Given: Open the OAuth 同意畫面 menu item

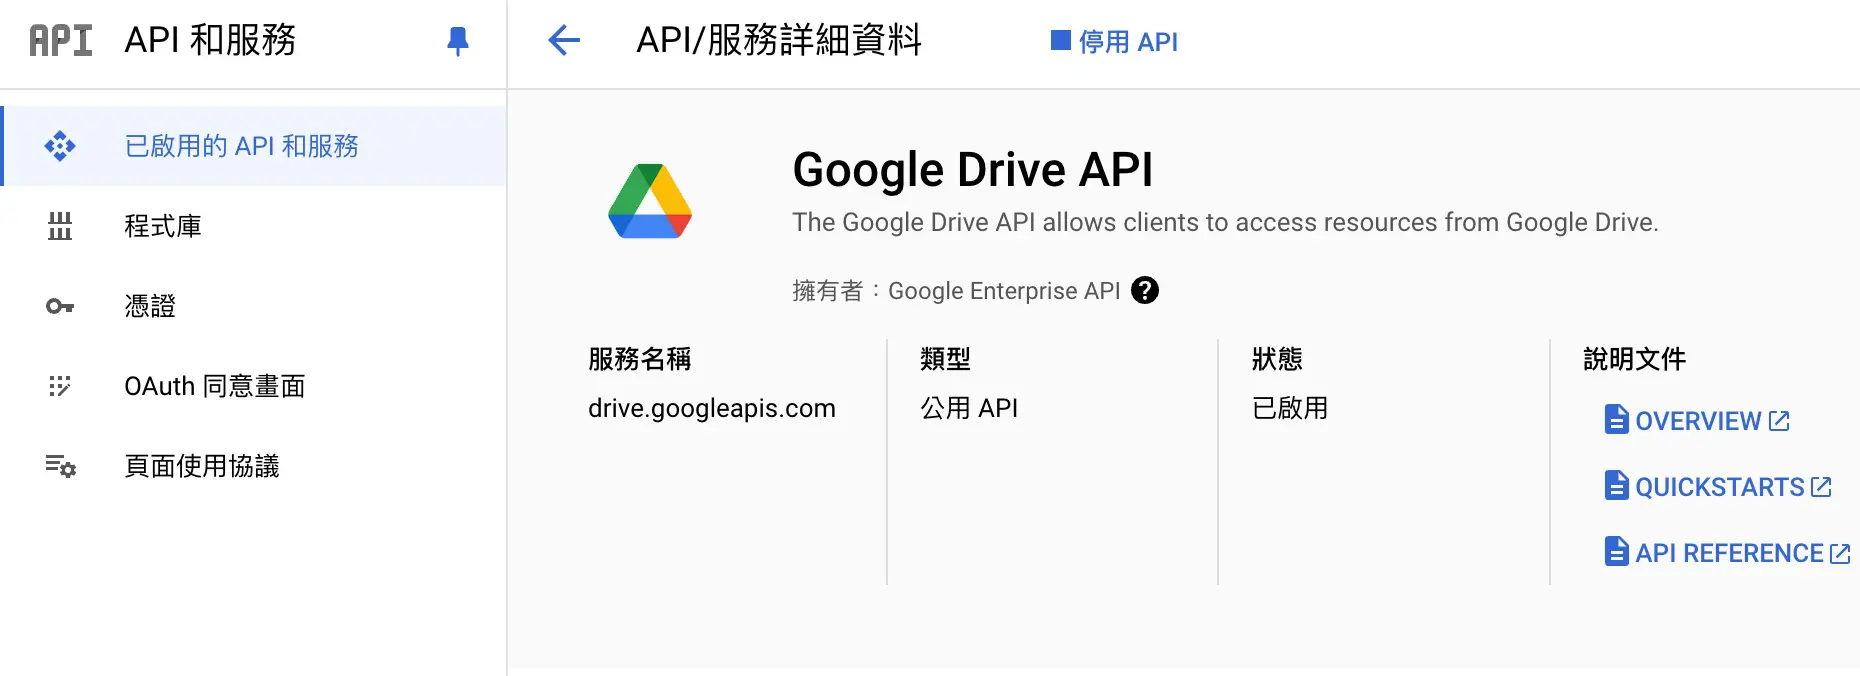Looking at the screenshot, I should (x=253, y=386).
